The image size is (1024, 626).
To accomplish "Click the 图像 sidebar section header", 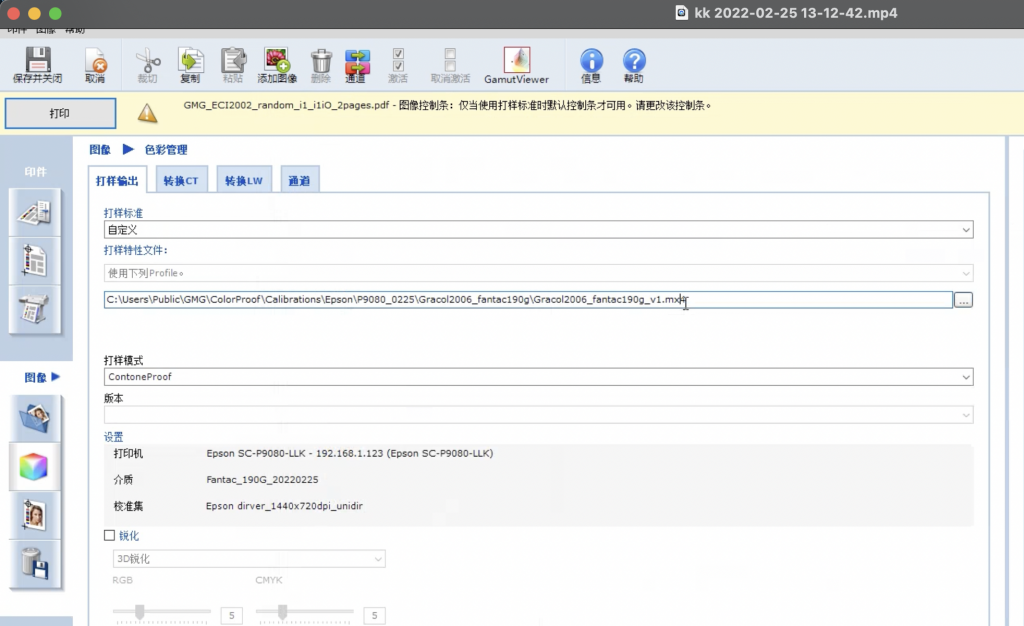I will [42, 377].
